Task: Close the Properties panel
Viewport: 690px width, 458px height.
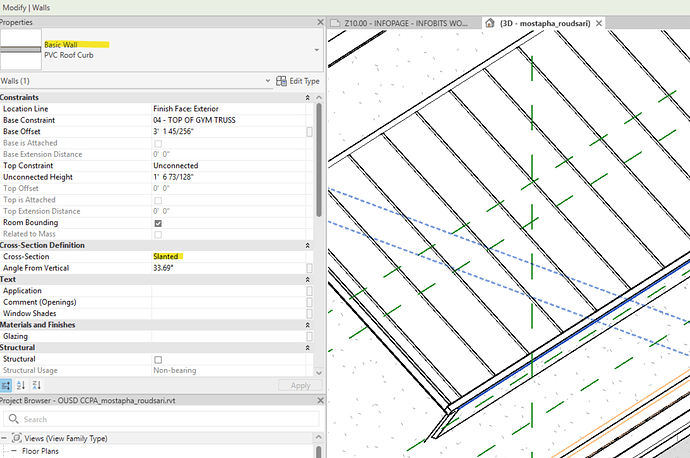Action: (319, 21)
